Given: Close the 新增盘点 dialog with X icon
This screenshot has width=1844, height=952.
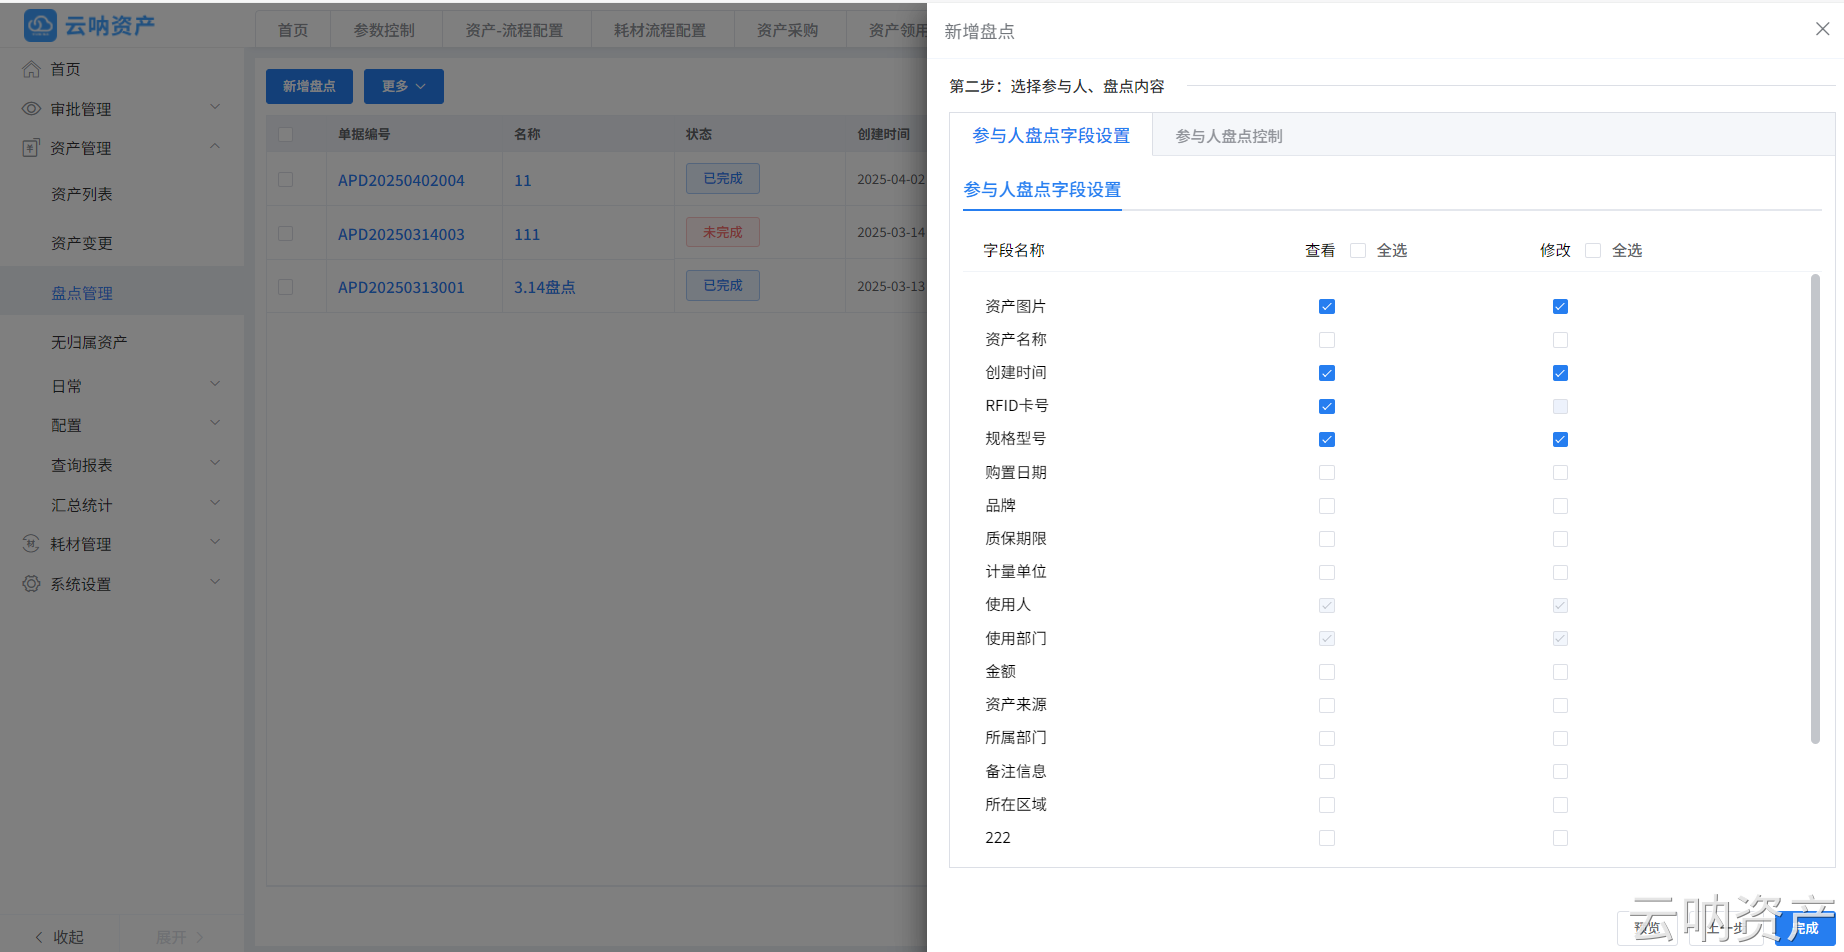Looking at the screenshot, I should coord(1822,29).
